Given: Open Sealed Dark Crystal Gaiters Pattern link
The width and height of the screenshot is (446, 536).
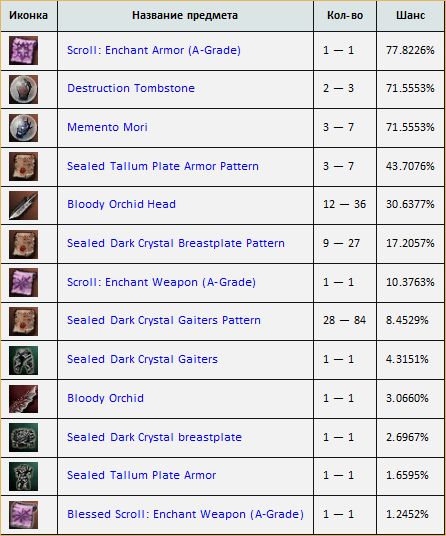Looking at the screenshot, I should pyautogui.click(x=164, y=320).
